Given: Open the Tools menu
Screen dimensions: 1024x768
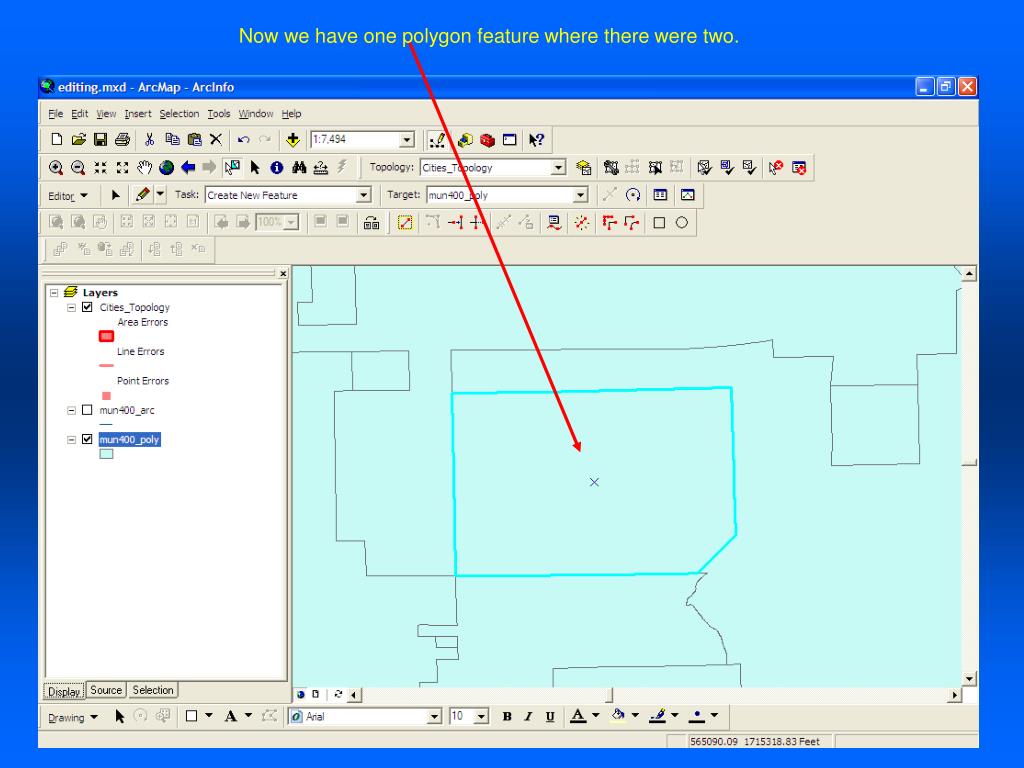Looking at the screenshot, I should (219, 114).
